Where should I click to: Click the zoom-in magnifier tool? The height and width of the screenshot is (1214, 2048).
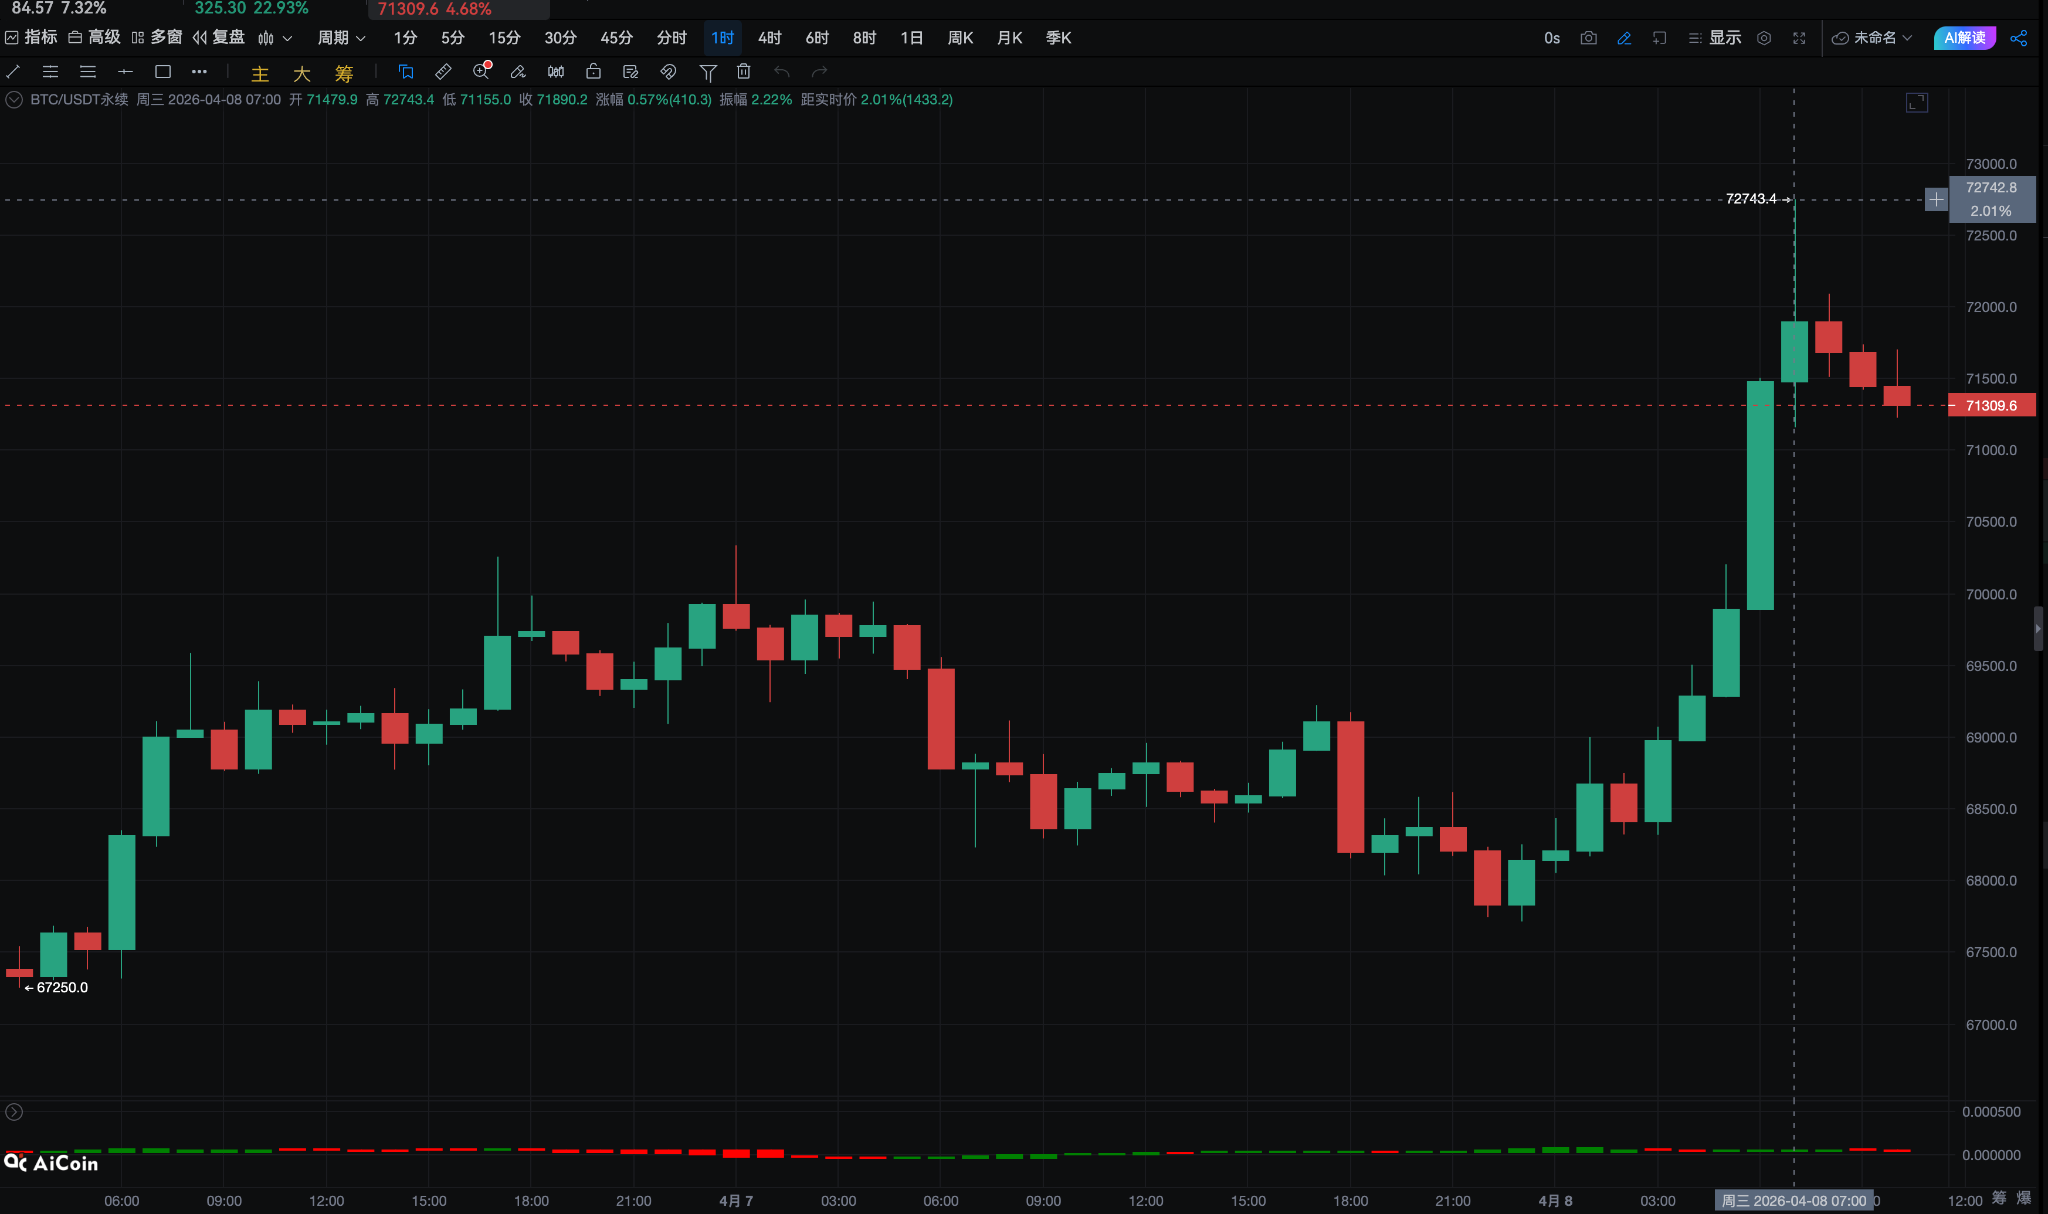tap(482, 72)
